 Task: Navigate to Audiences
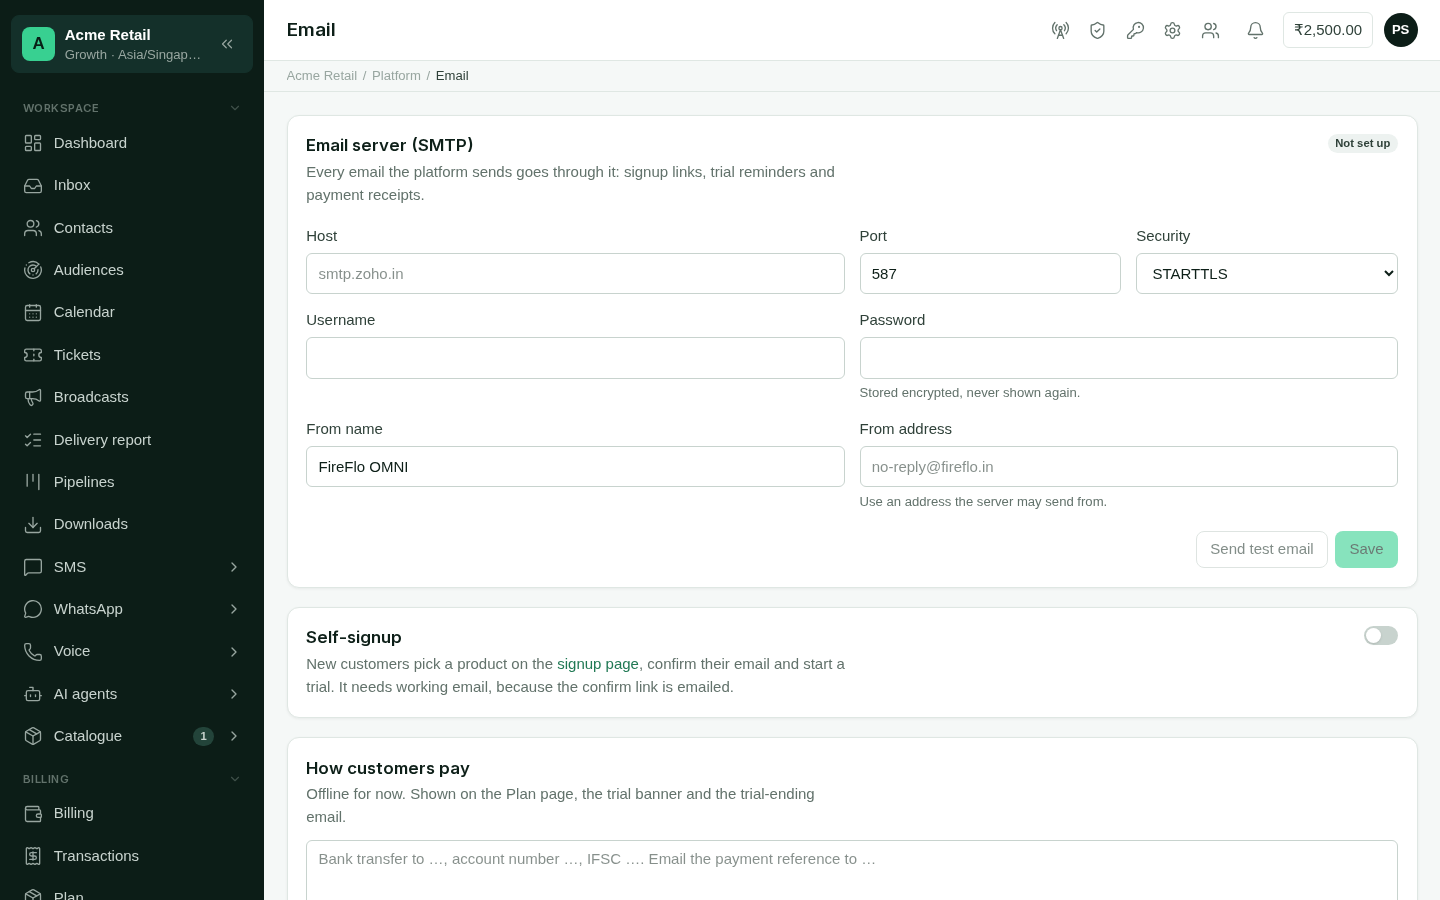pyautogui.click(x=132, y=270)
